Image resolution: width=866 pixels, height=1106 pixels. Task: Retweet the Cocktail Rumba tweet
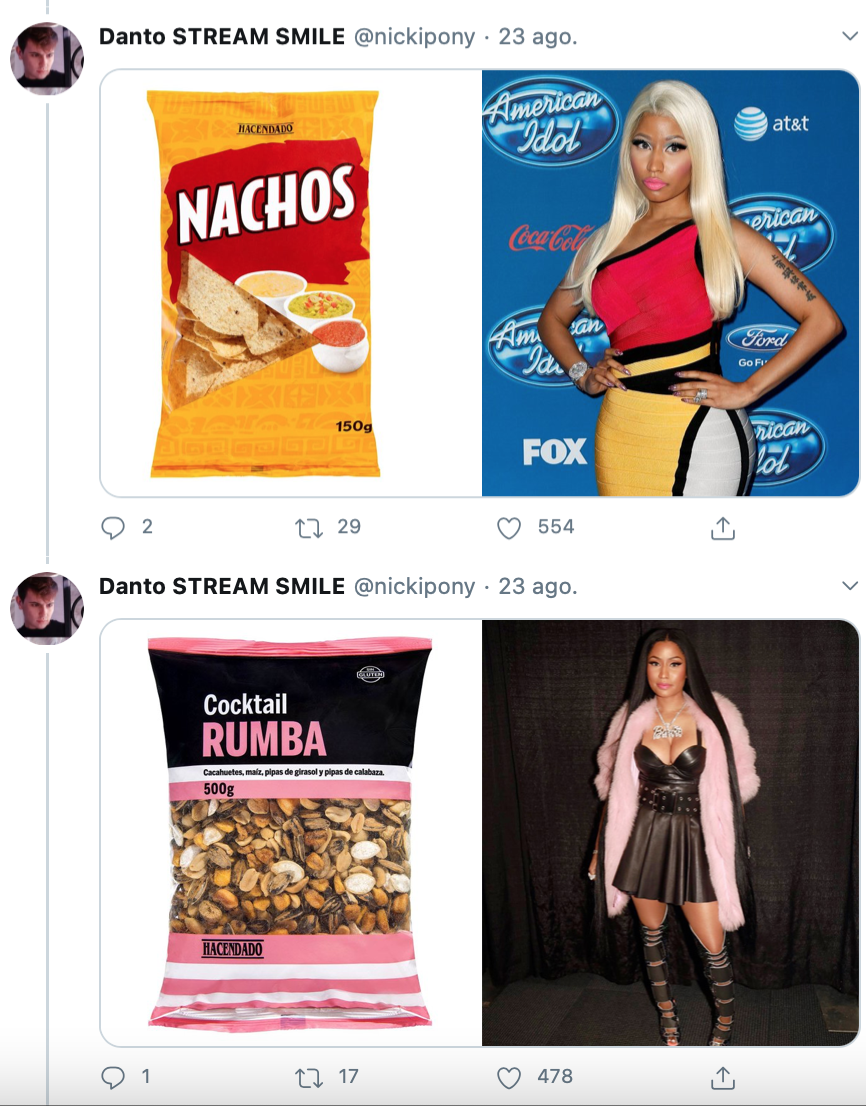[x=310, y=1077]
